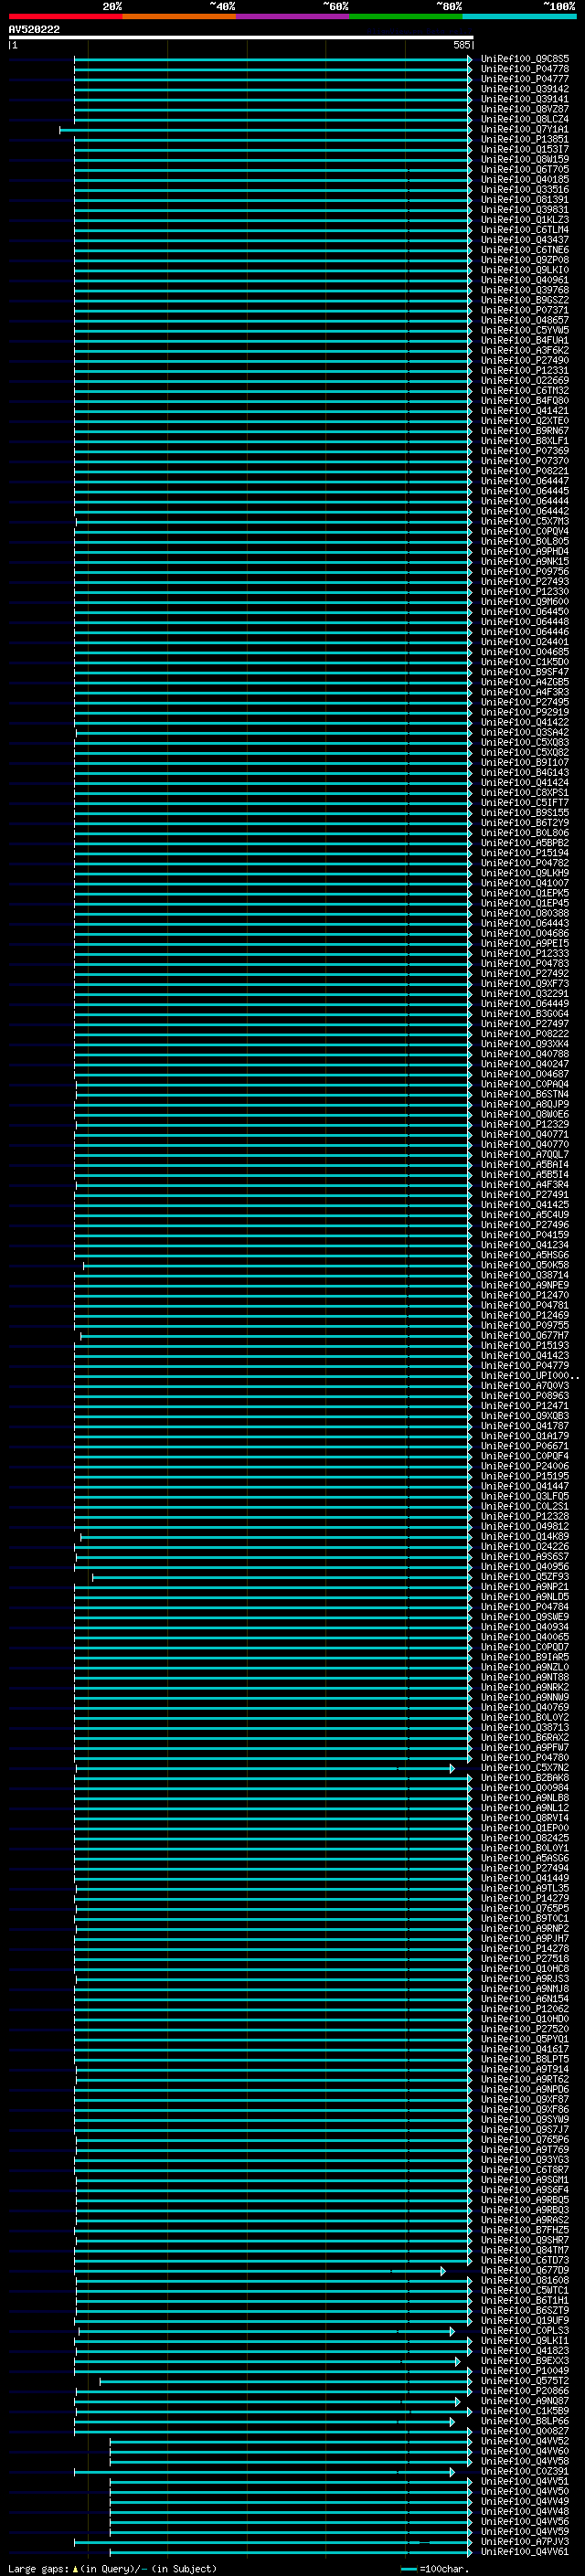Open the UniRef100_P13851 hit label
The image size is (585, 2576).
point(524,139)
